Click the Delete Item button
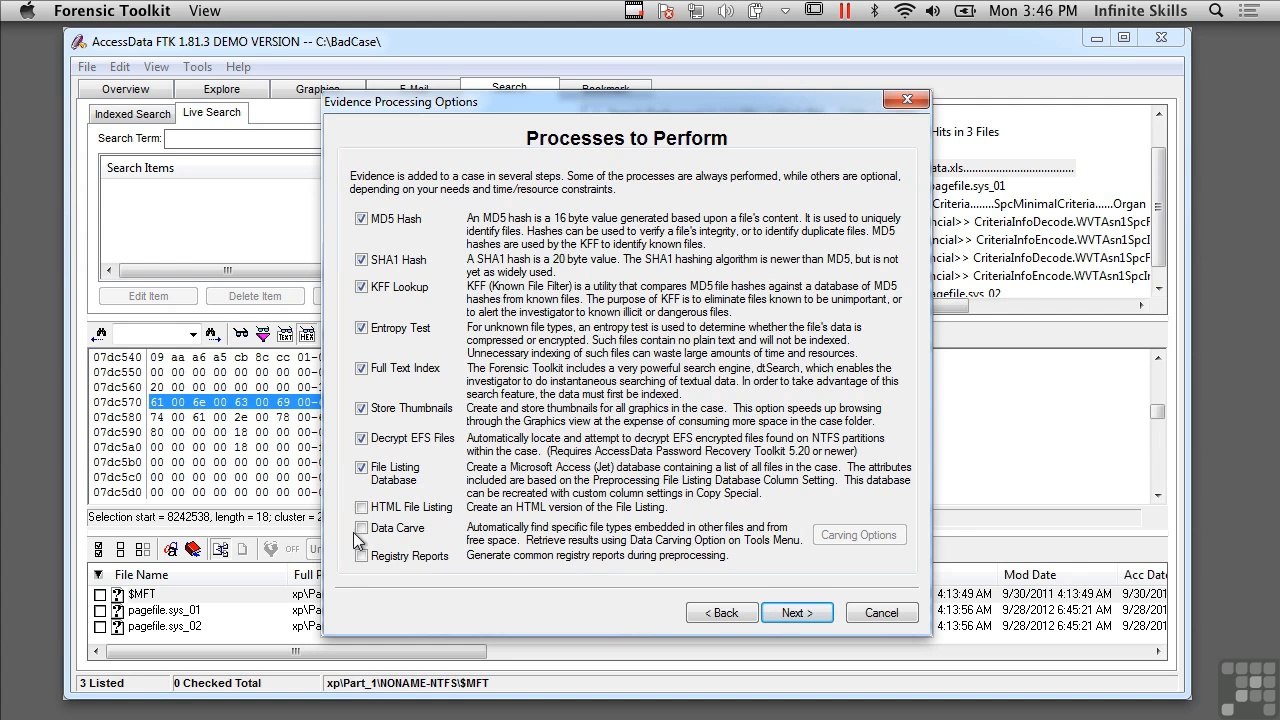 tap(255, 296)
